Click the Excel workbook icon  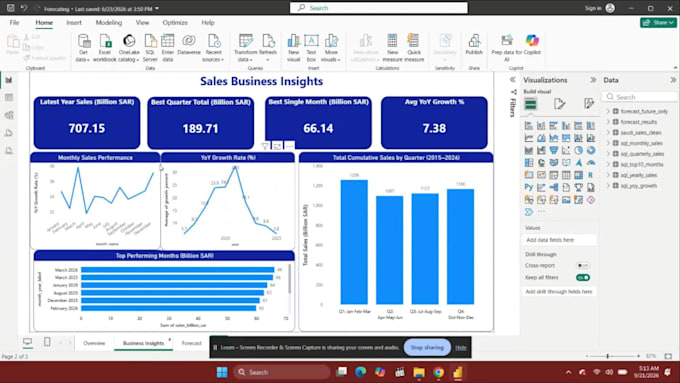point(105,41)
